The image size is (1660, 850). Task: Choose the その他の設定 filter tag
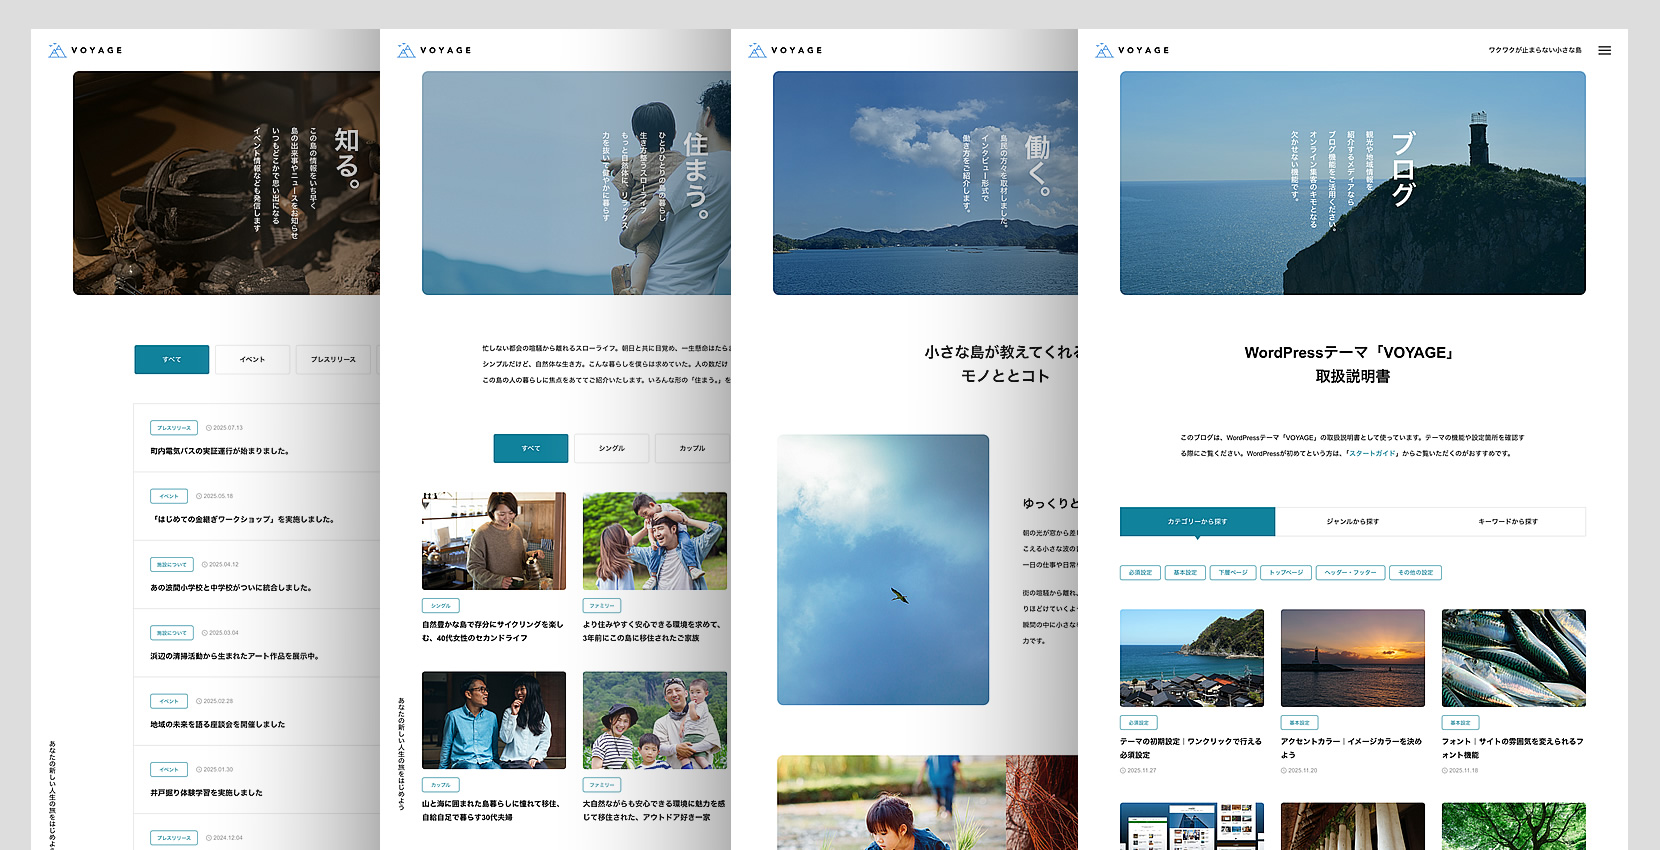point(1415,573)
